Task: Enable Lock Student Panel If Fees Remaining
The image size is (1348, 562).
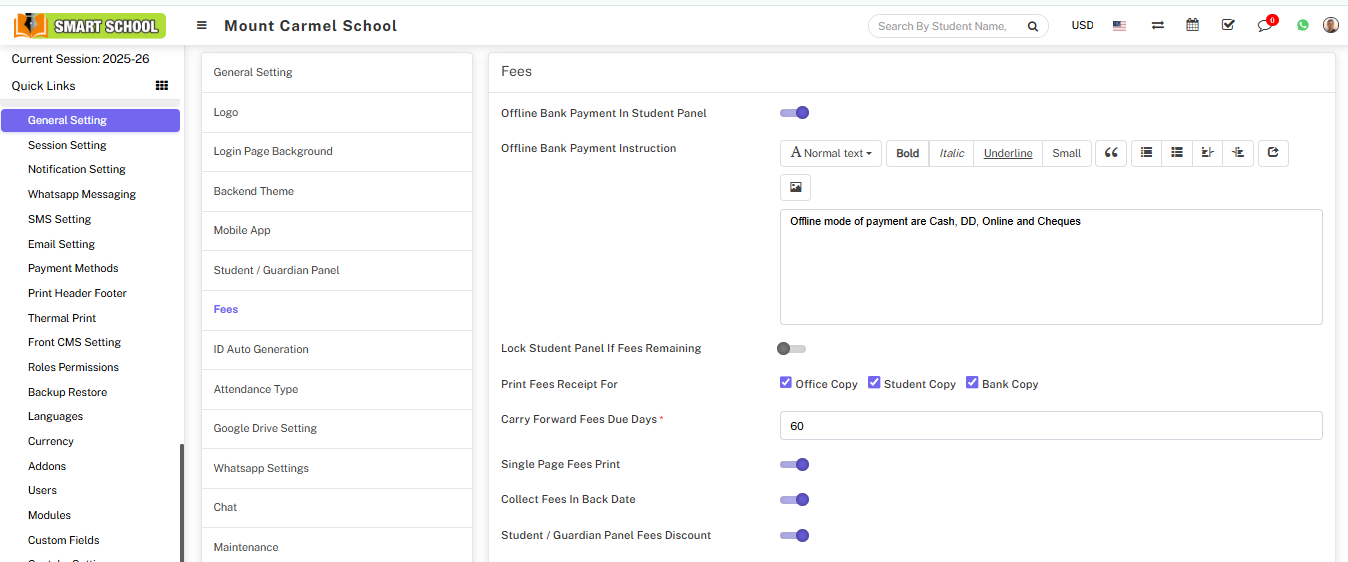Action: coord(791,349)
